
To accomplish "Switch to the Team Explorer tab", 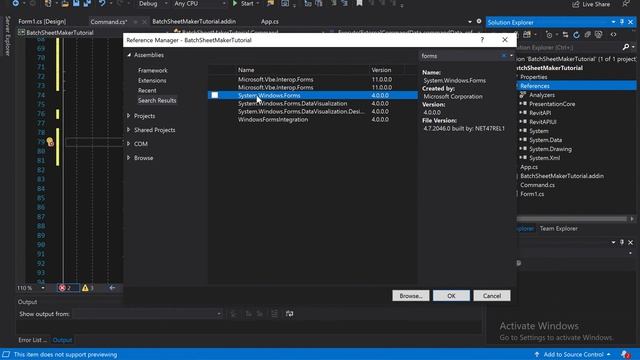I will 558,229.
